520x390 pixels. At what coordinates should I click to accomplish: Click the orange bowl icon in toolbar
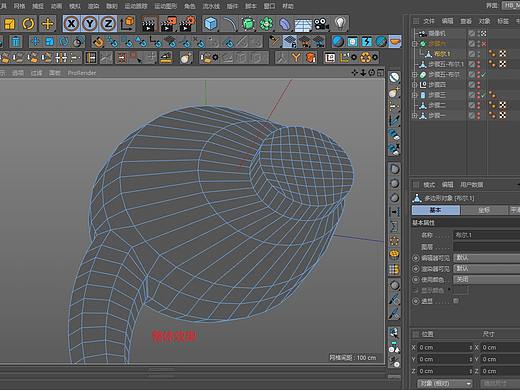[x=395, y=42]
